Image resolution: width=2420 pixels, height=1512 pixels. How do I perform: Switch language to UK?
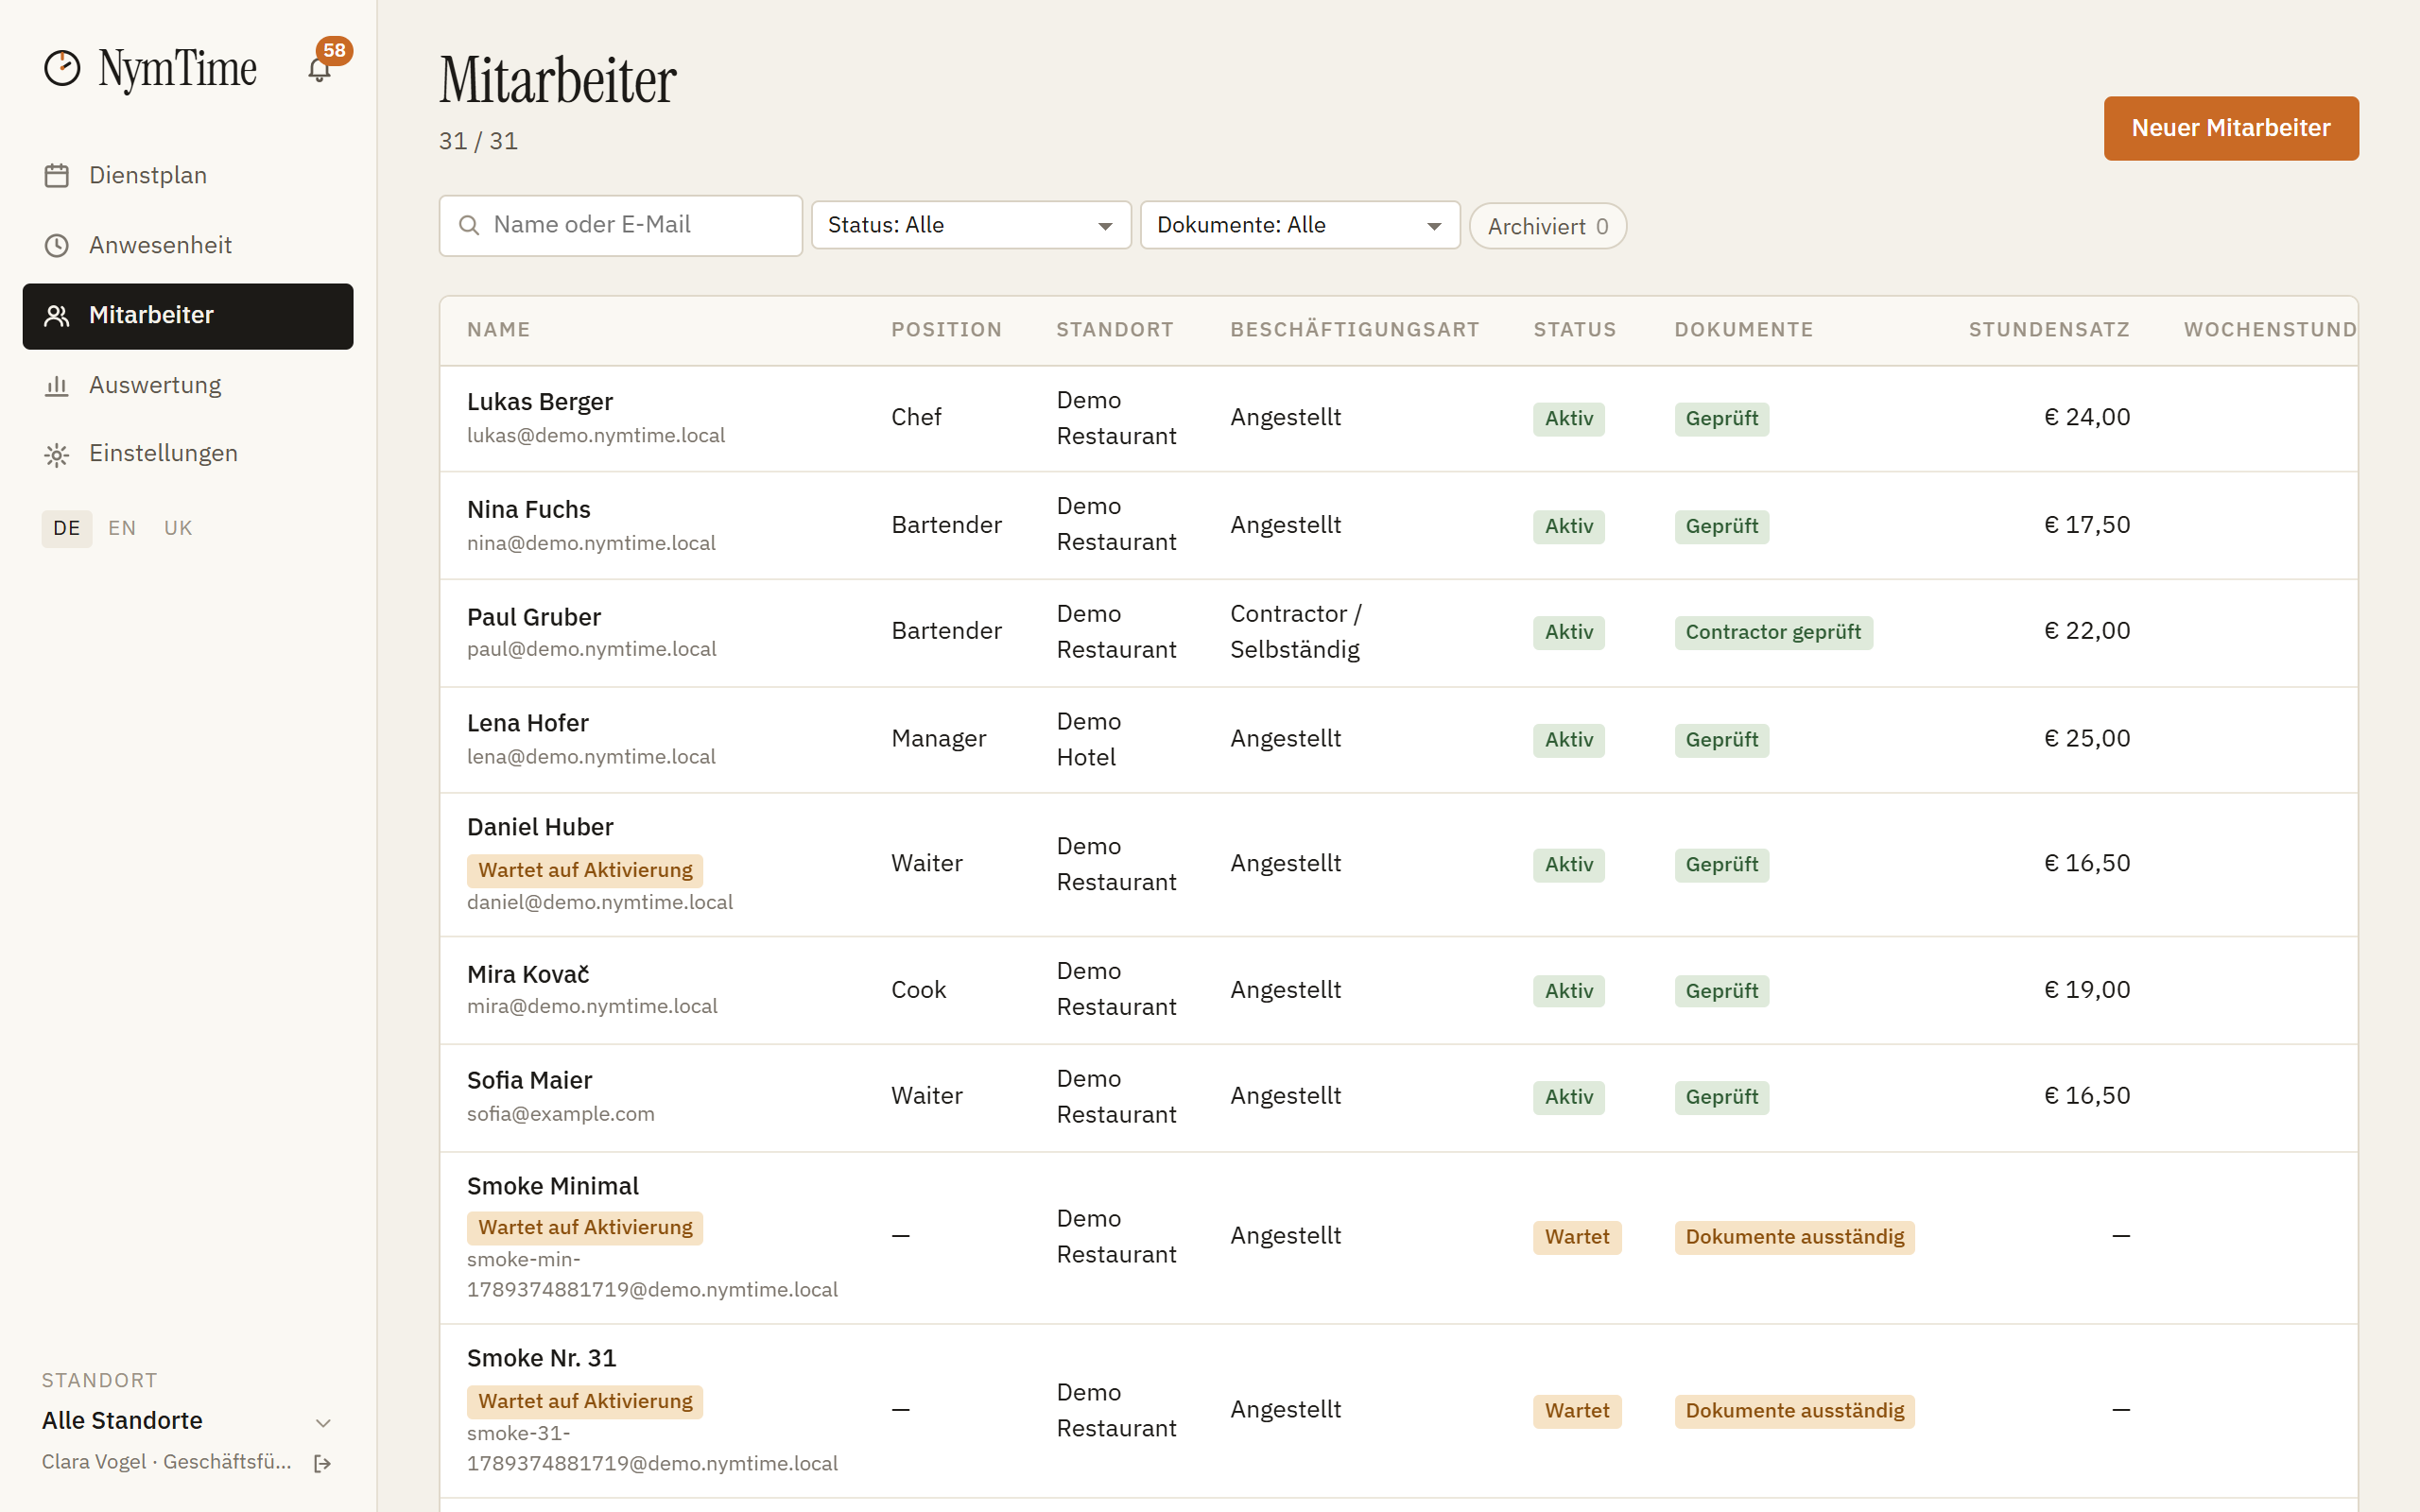[x=178, y=528]
